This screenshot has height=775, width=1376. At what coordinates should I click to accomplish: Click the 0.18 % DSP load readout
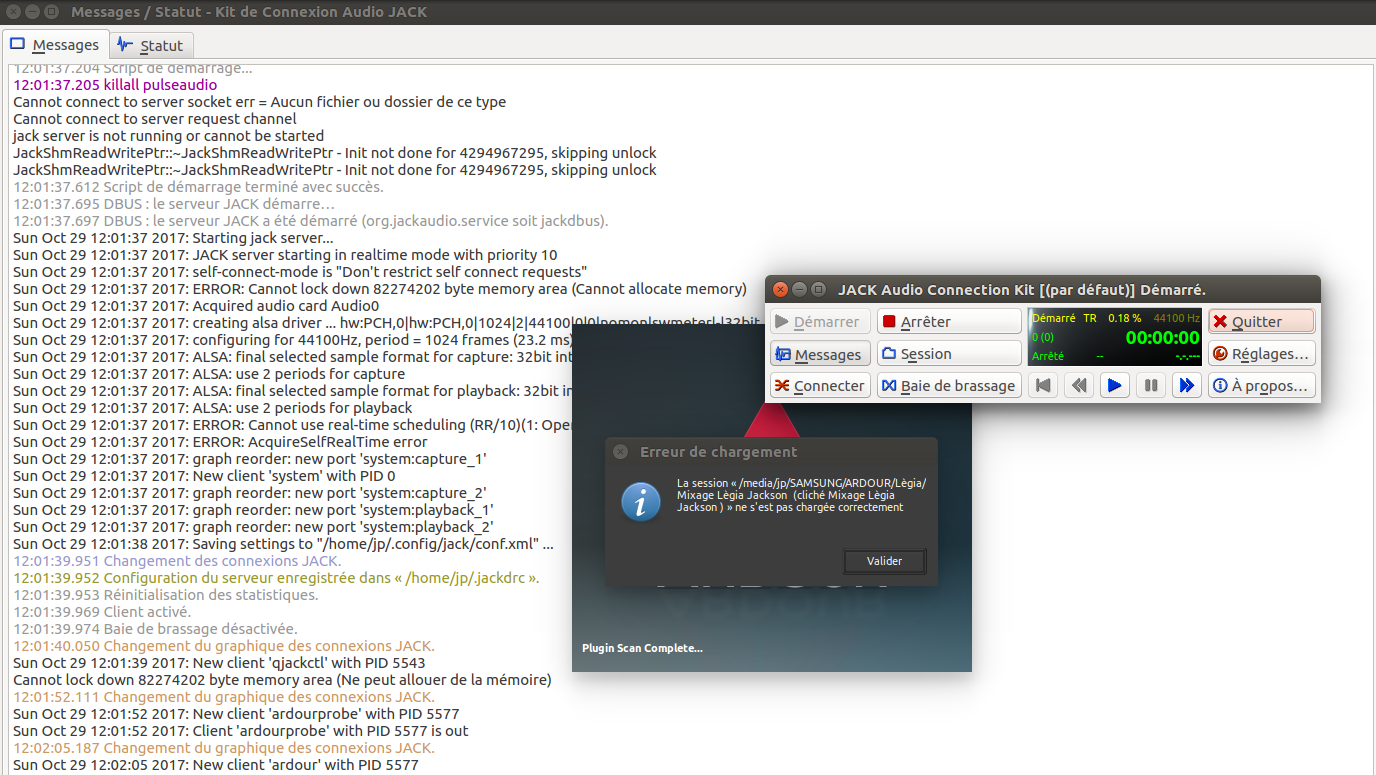[1124, 318]
